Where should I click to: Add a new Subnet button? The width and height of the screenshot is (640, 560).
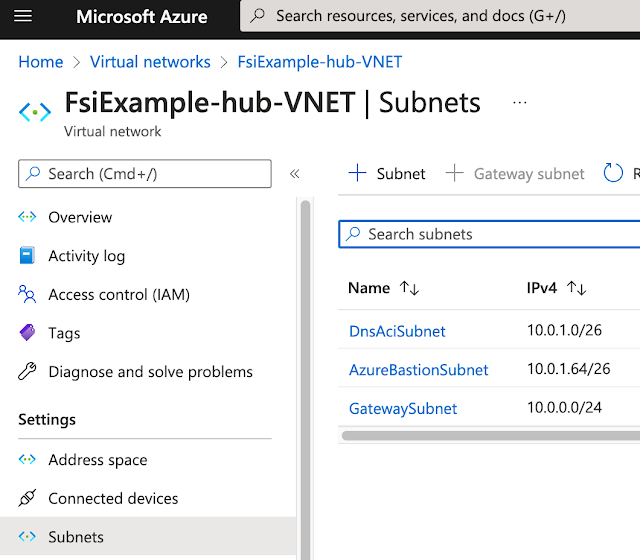tap(386, 174)
